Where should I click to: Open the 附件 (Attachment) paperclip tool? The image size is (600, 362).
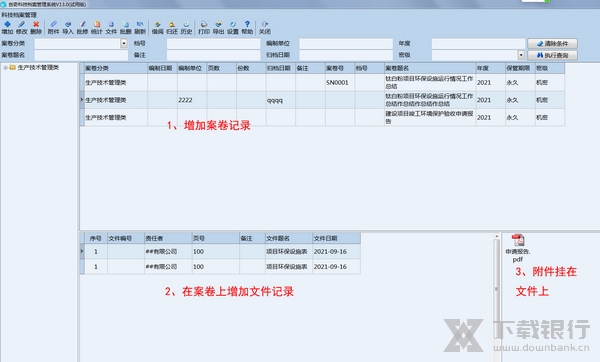(x=53, y=28)
